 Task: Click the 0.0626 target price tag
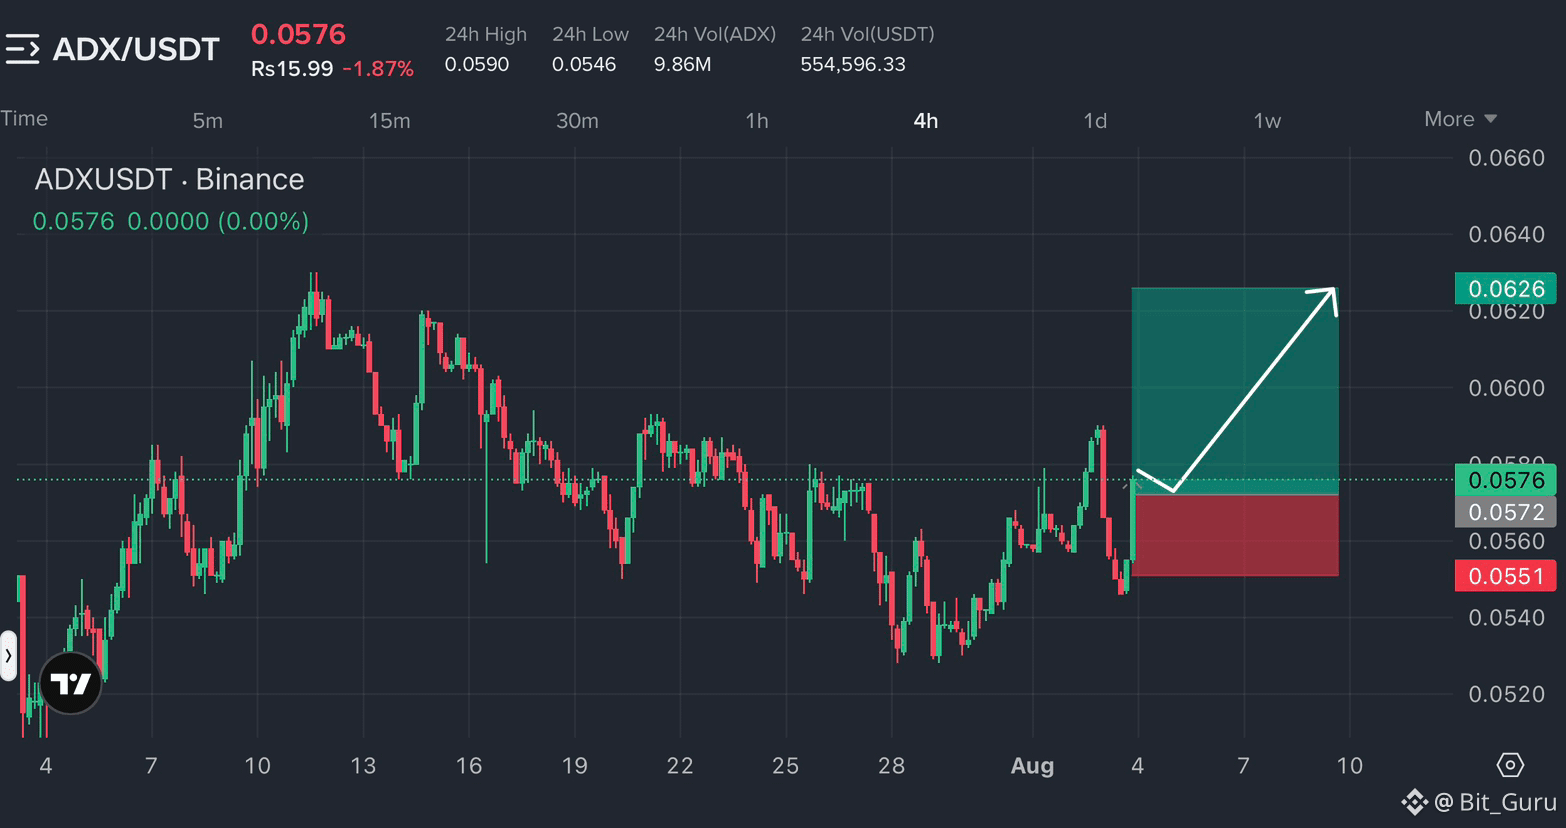click(1505, 289)
